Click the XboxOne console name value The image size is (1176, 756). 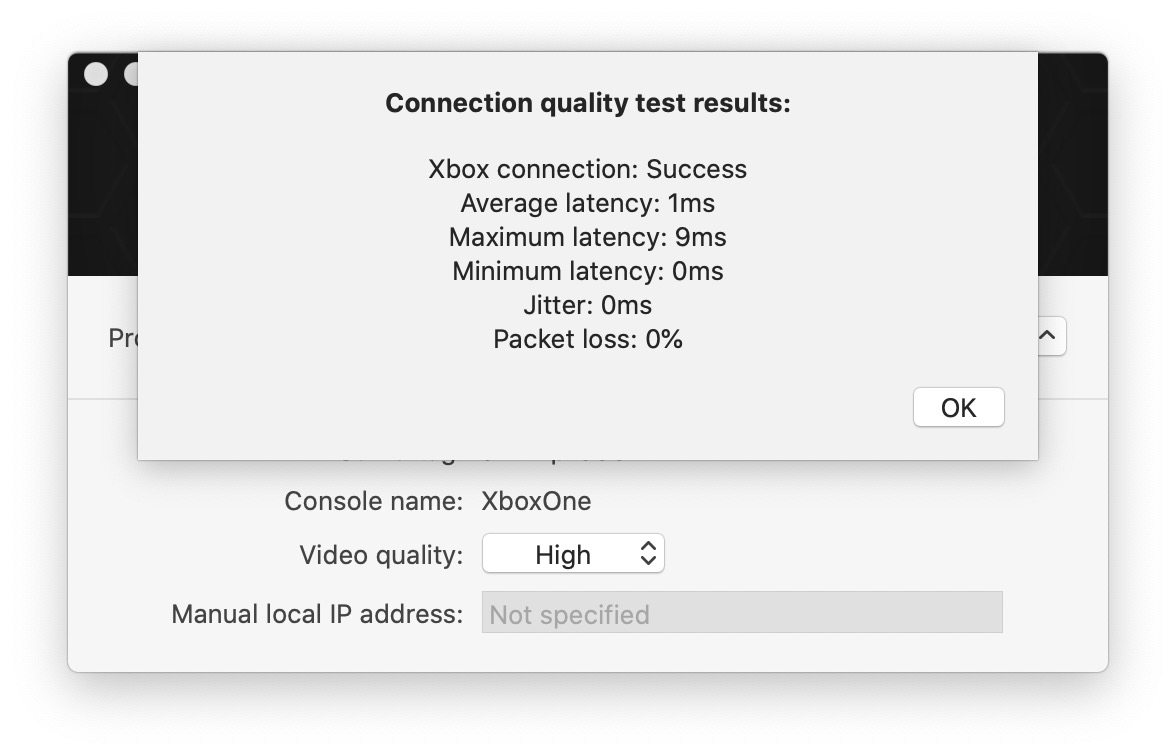(536, 500)
